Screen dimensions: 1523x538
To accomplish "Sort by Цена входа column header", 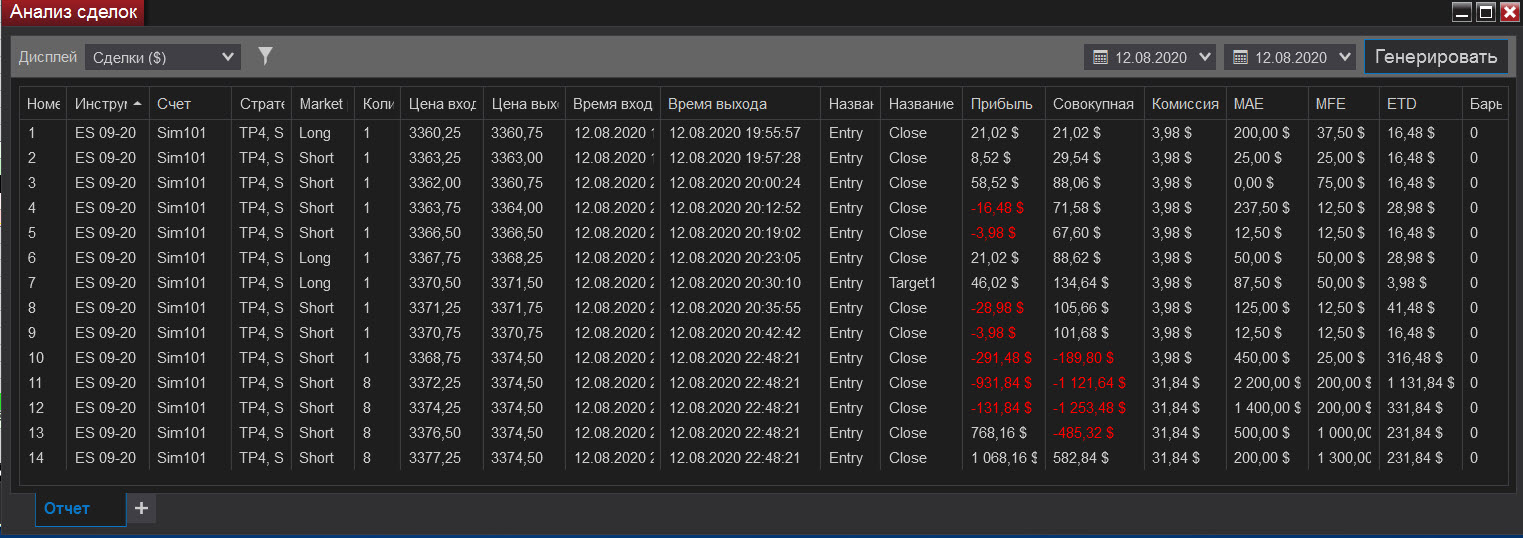I will tap(442, 104).
